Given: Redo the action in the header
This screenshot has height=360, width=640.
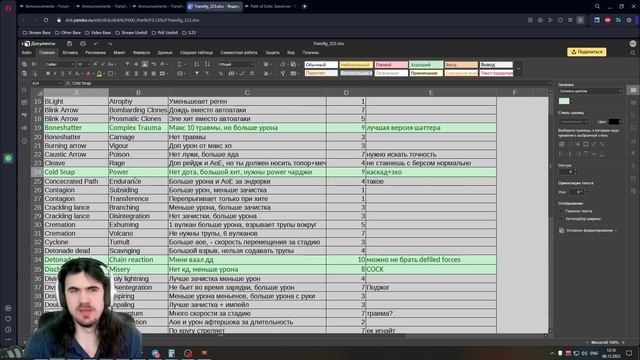Looking at the screenshot, I should [x=109, y=43].
